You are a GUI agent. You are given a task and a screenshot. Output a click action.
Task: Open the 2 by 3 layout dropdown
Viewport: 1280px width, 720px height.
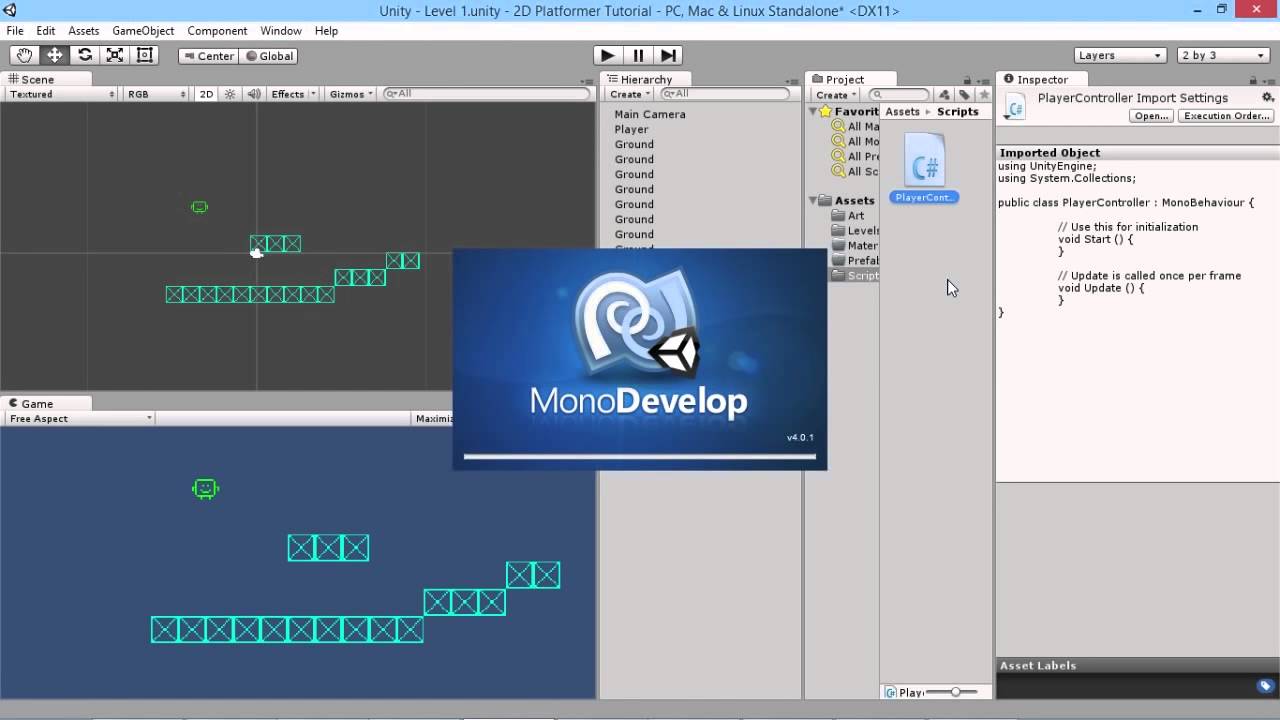coord(1224,56)
